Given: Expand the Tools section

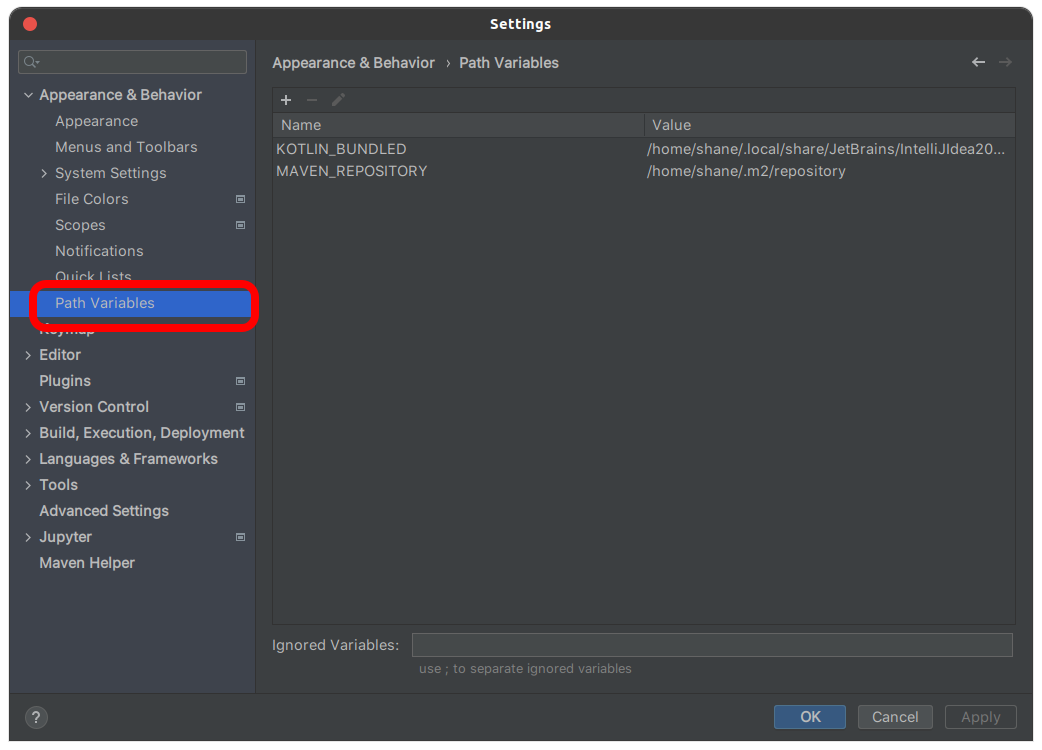Looking at the screenshot, I should coord(27,485).
